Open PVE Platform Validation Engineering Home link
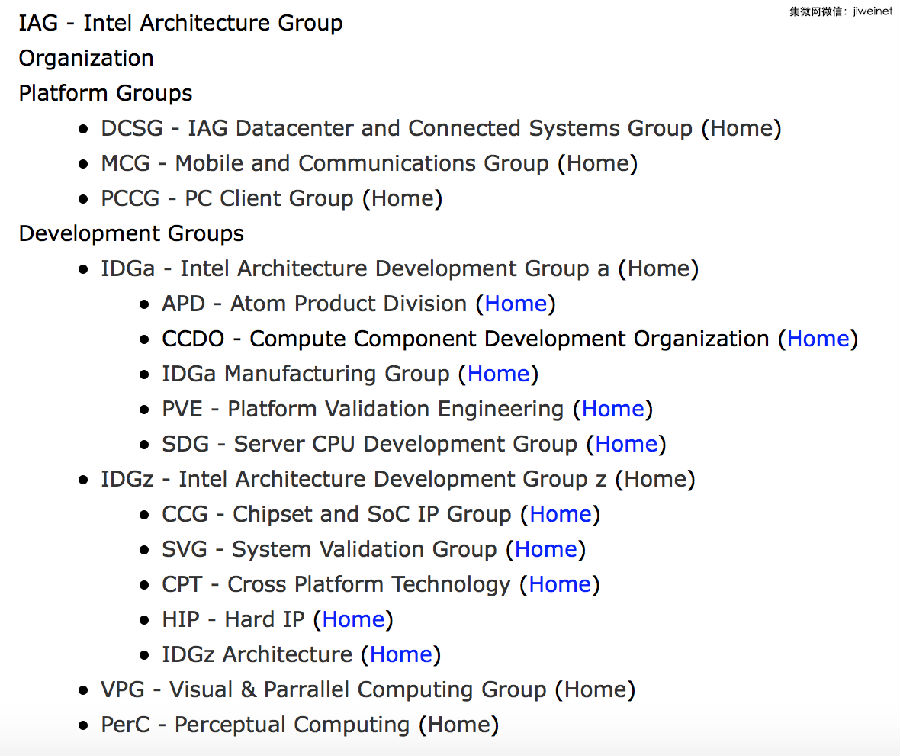 click(613, 409)
